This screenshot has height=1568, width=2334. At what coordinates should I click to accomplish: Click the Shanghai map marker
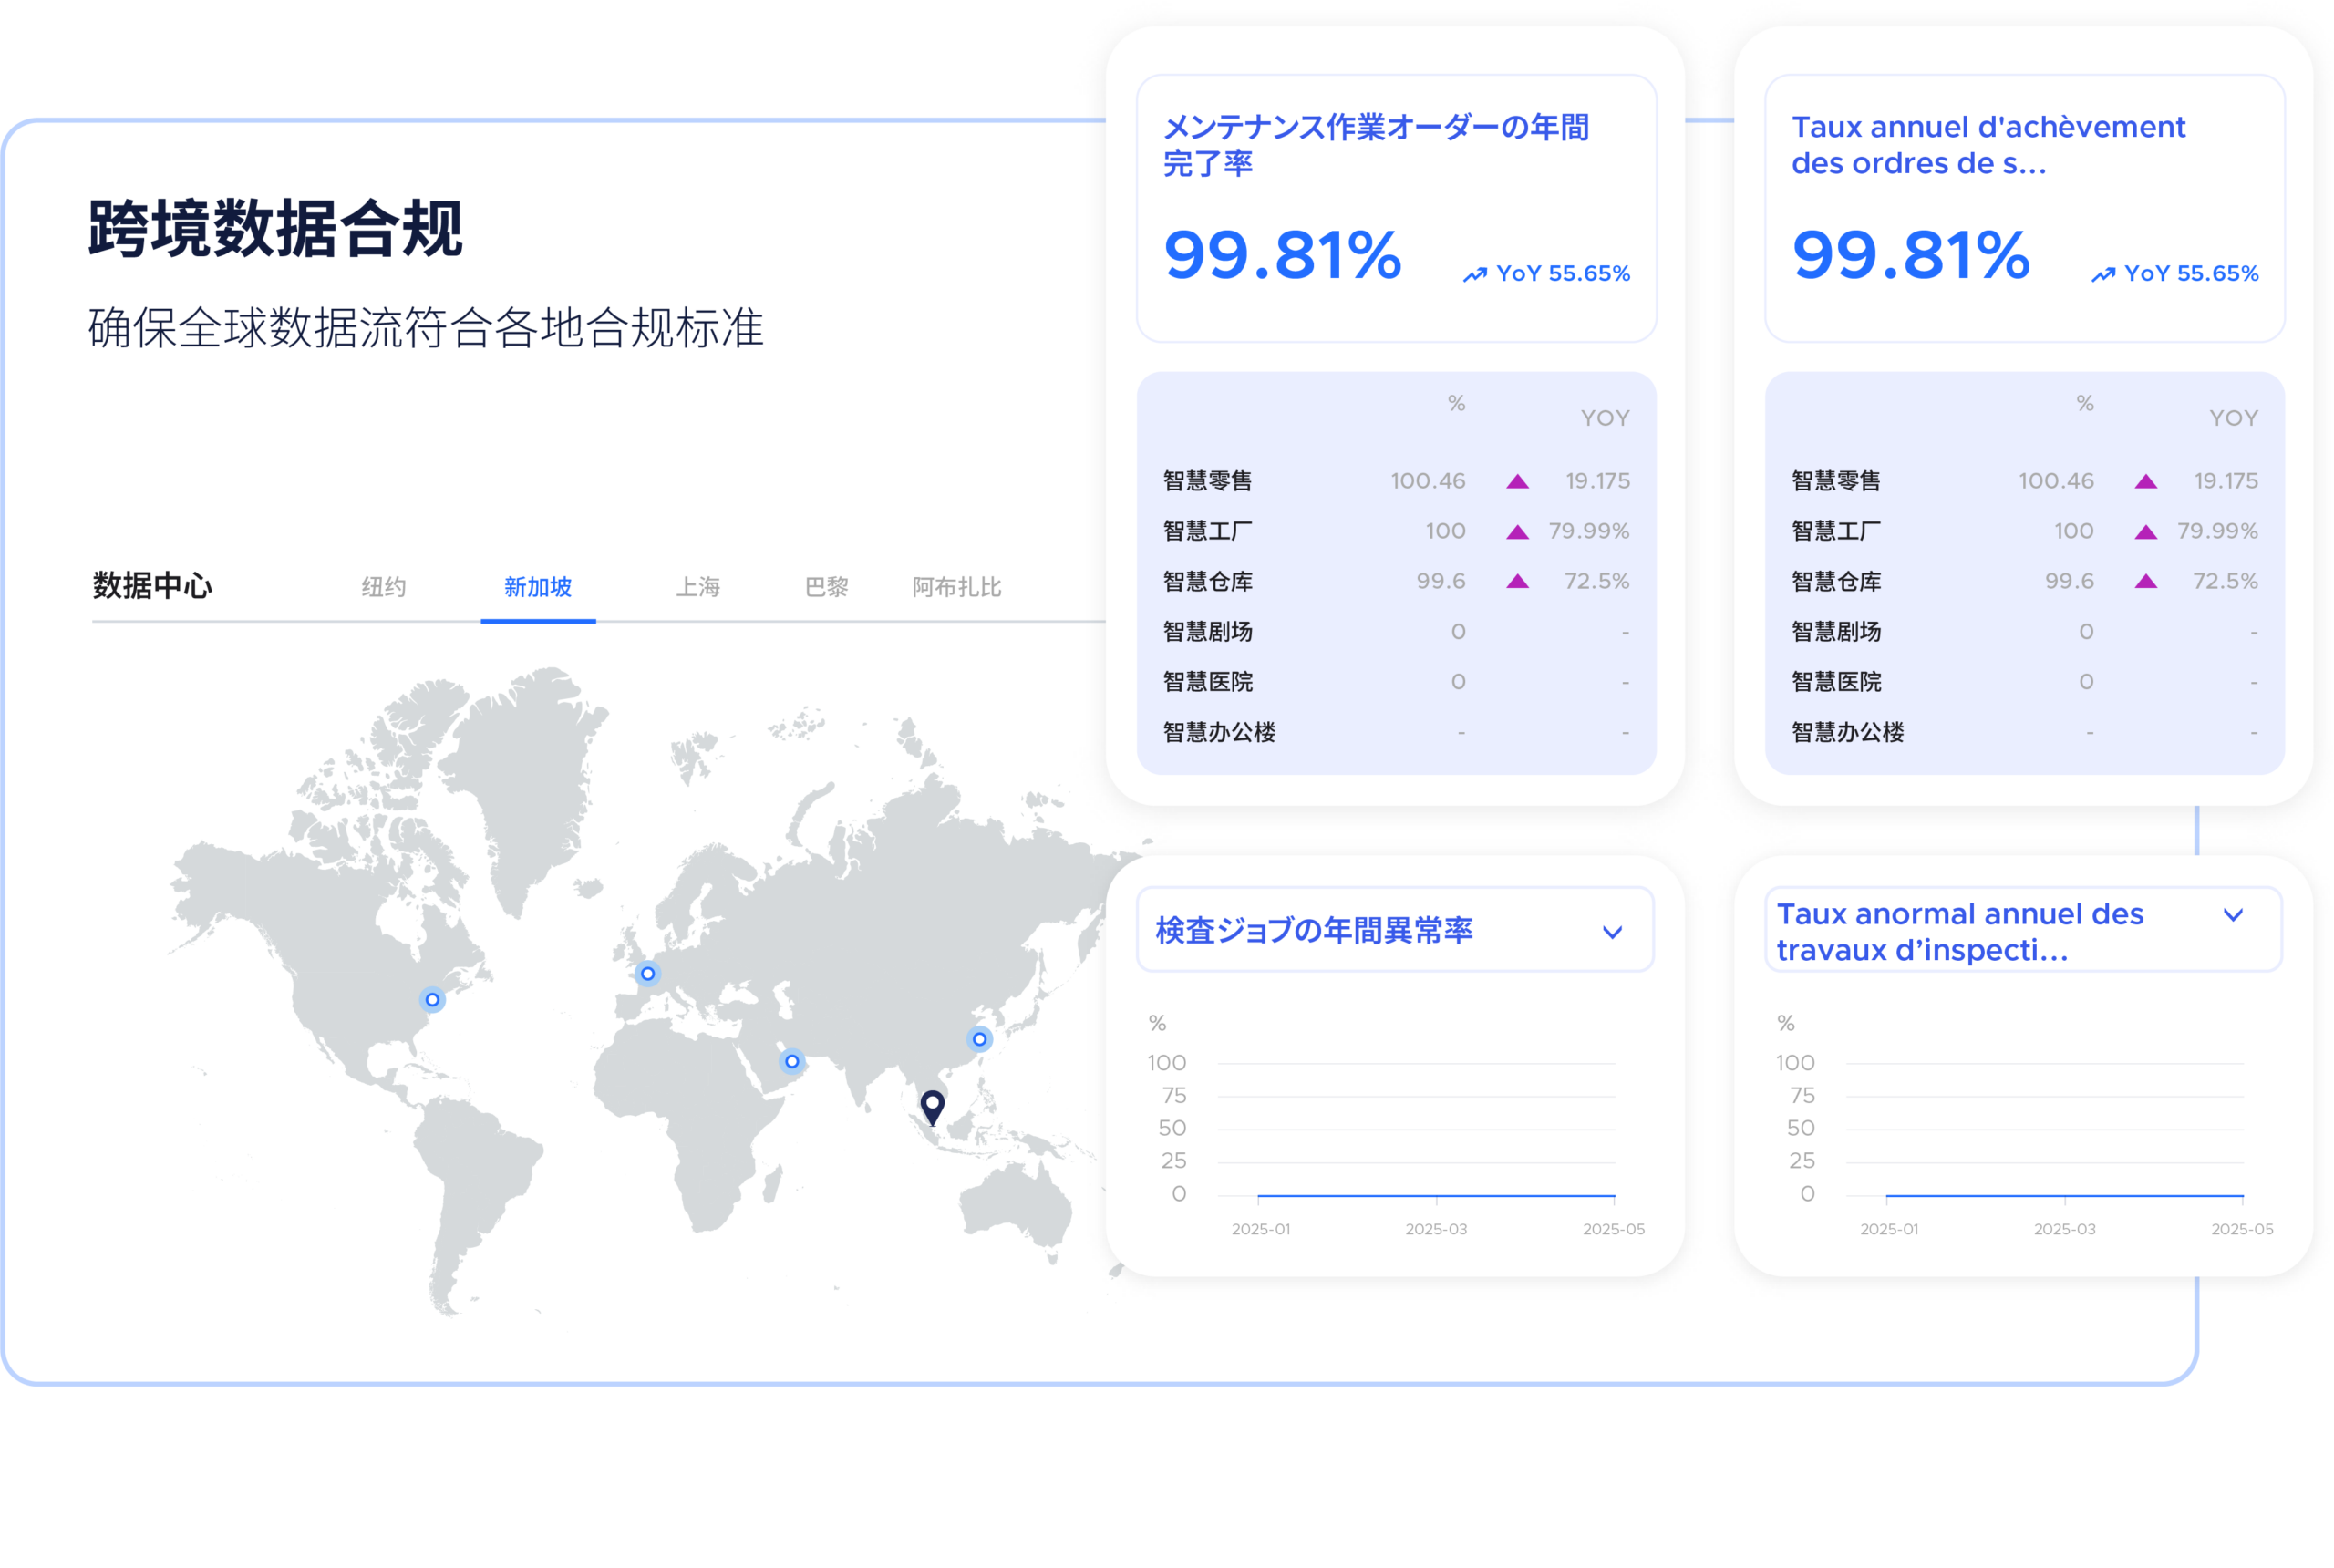[980, 1039]
